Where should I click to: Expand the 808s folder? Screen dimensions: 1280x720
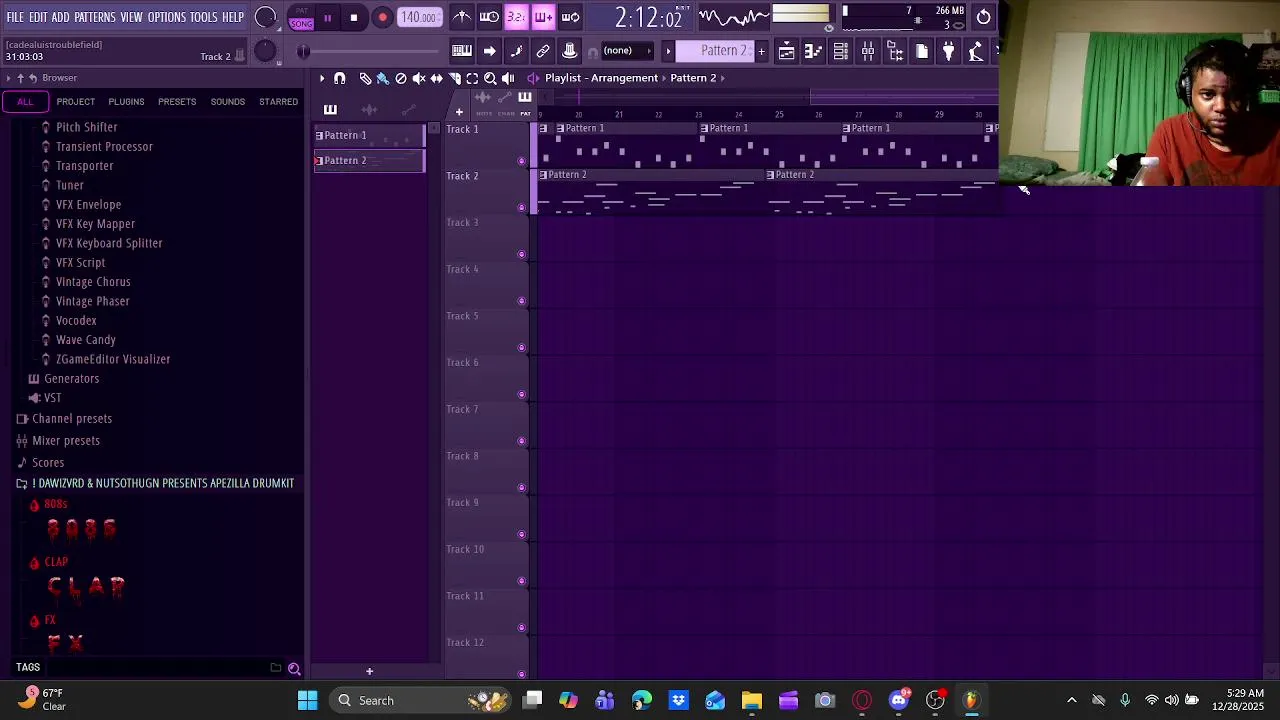click(55, 505)
